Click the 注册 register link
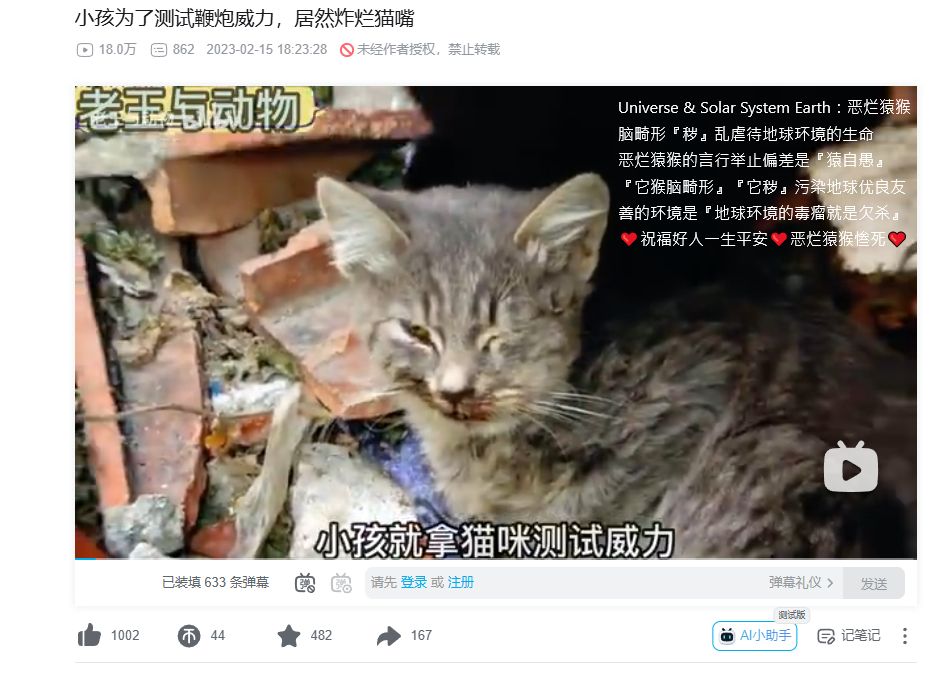This screenshot has width=940, height=676. click(460, 583)
